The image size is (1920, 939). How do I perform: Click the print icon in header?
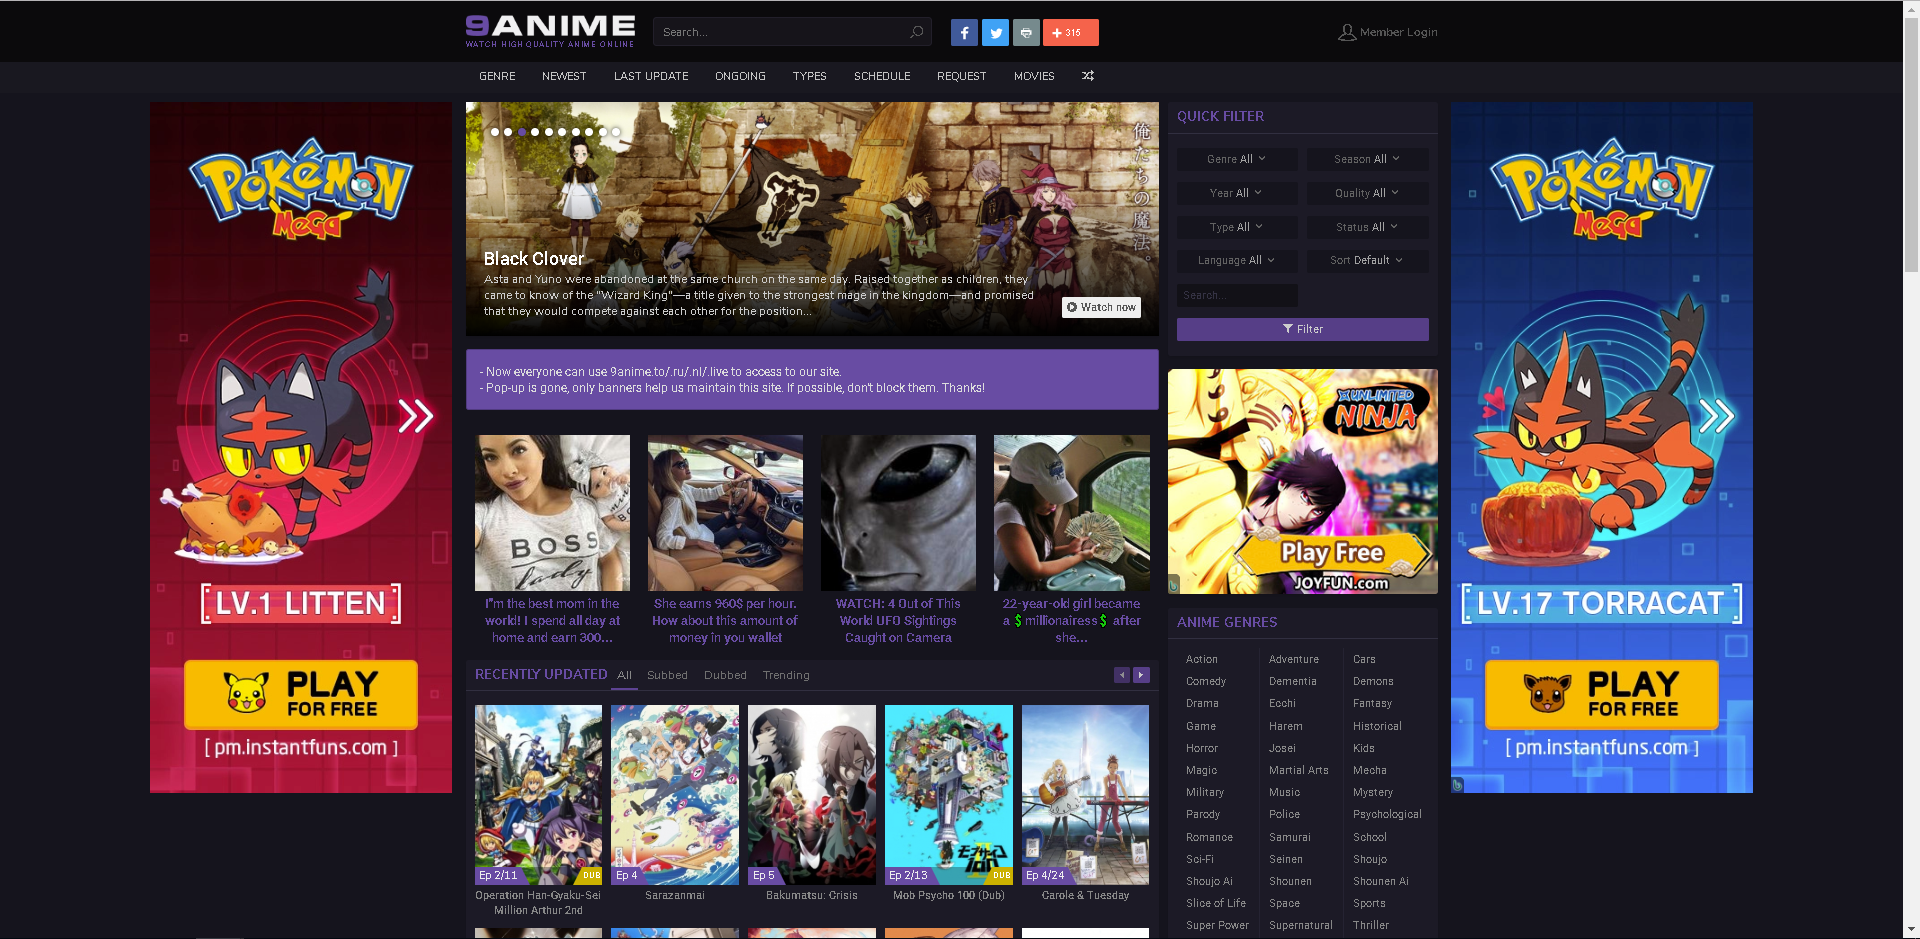(1026, 33)
